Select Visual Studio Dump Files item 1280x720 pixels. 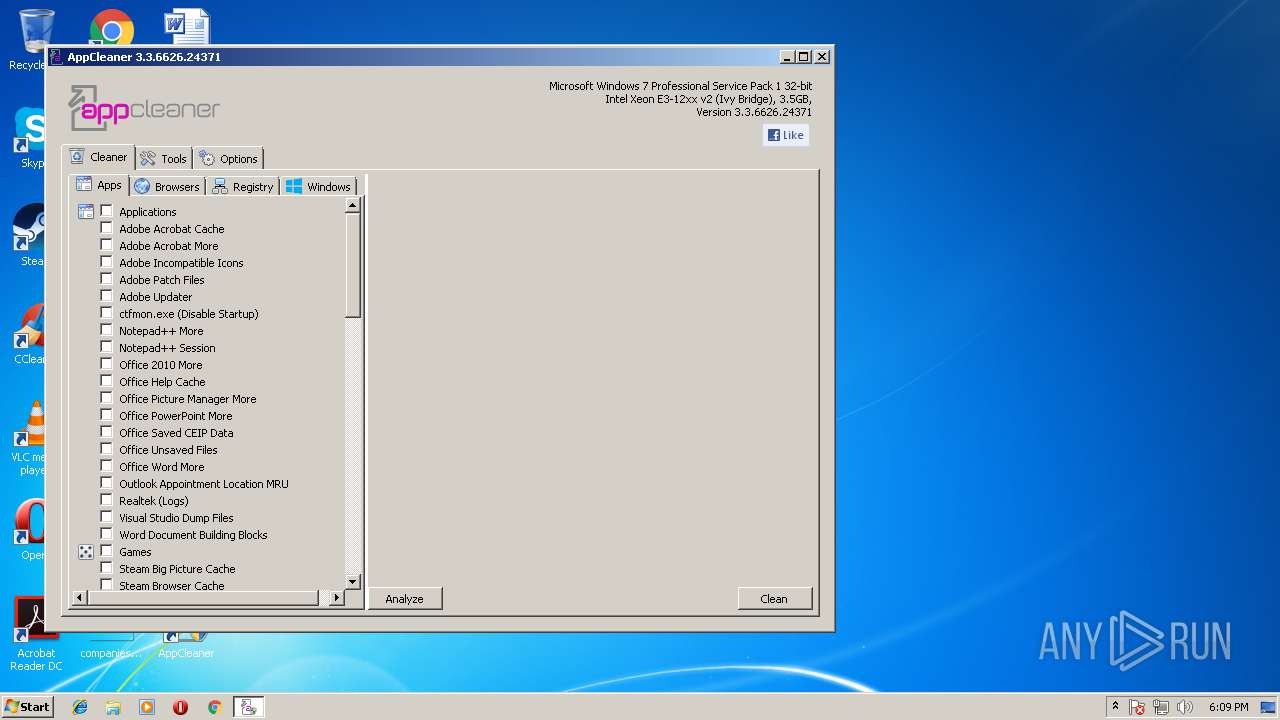tap(176, 518)
